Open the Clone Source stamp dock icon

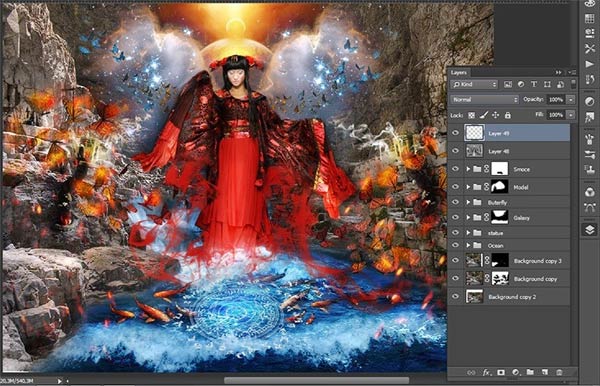(590, 170)
